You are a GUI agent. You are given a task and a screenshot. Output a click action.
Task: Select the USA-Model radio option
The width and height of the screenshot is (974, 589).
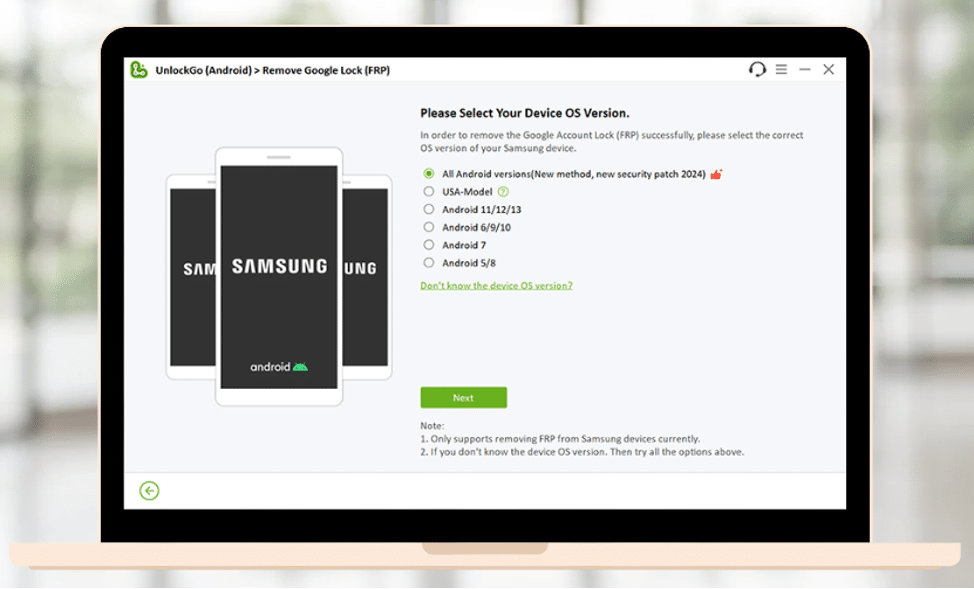429,191
